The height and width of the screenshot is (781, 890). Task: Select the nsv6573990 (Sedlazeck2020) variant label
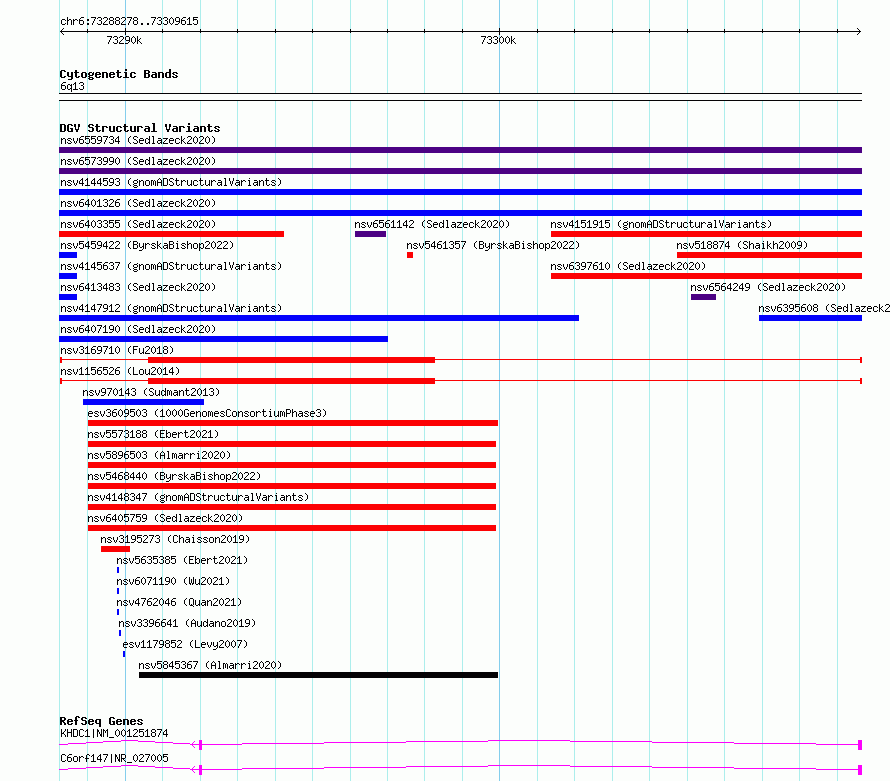[138, 161]
